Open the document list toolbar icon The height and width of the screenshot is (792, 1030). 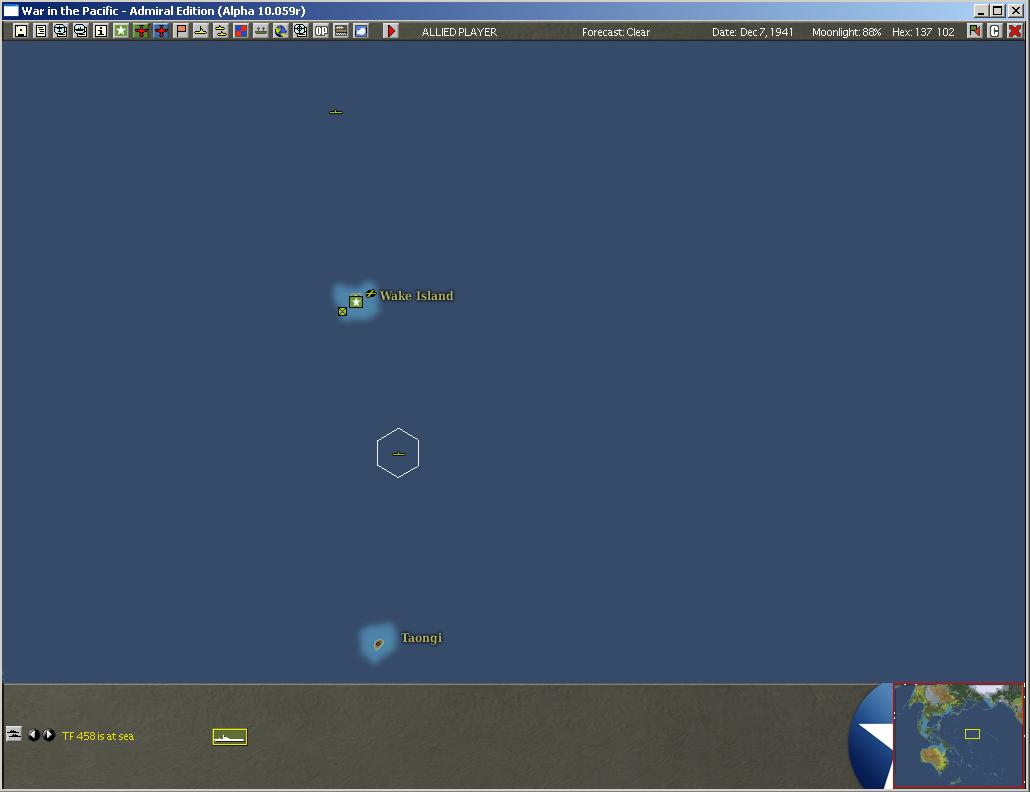41,31
